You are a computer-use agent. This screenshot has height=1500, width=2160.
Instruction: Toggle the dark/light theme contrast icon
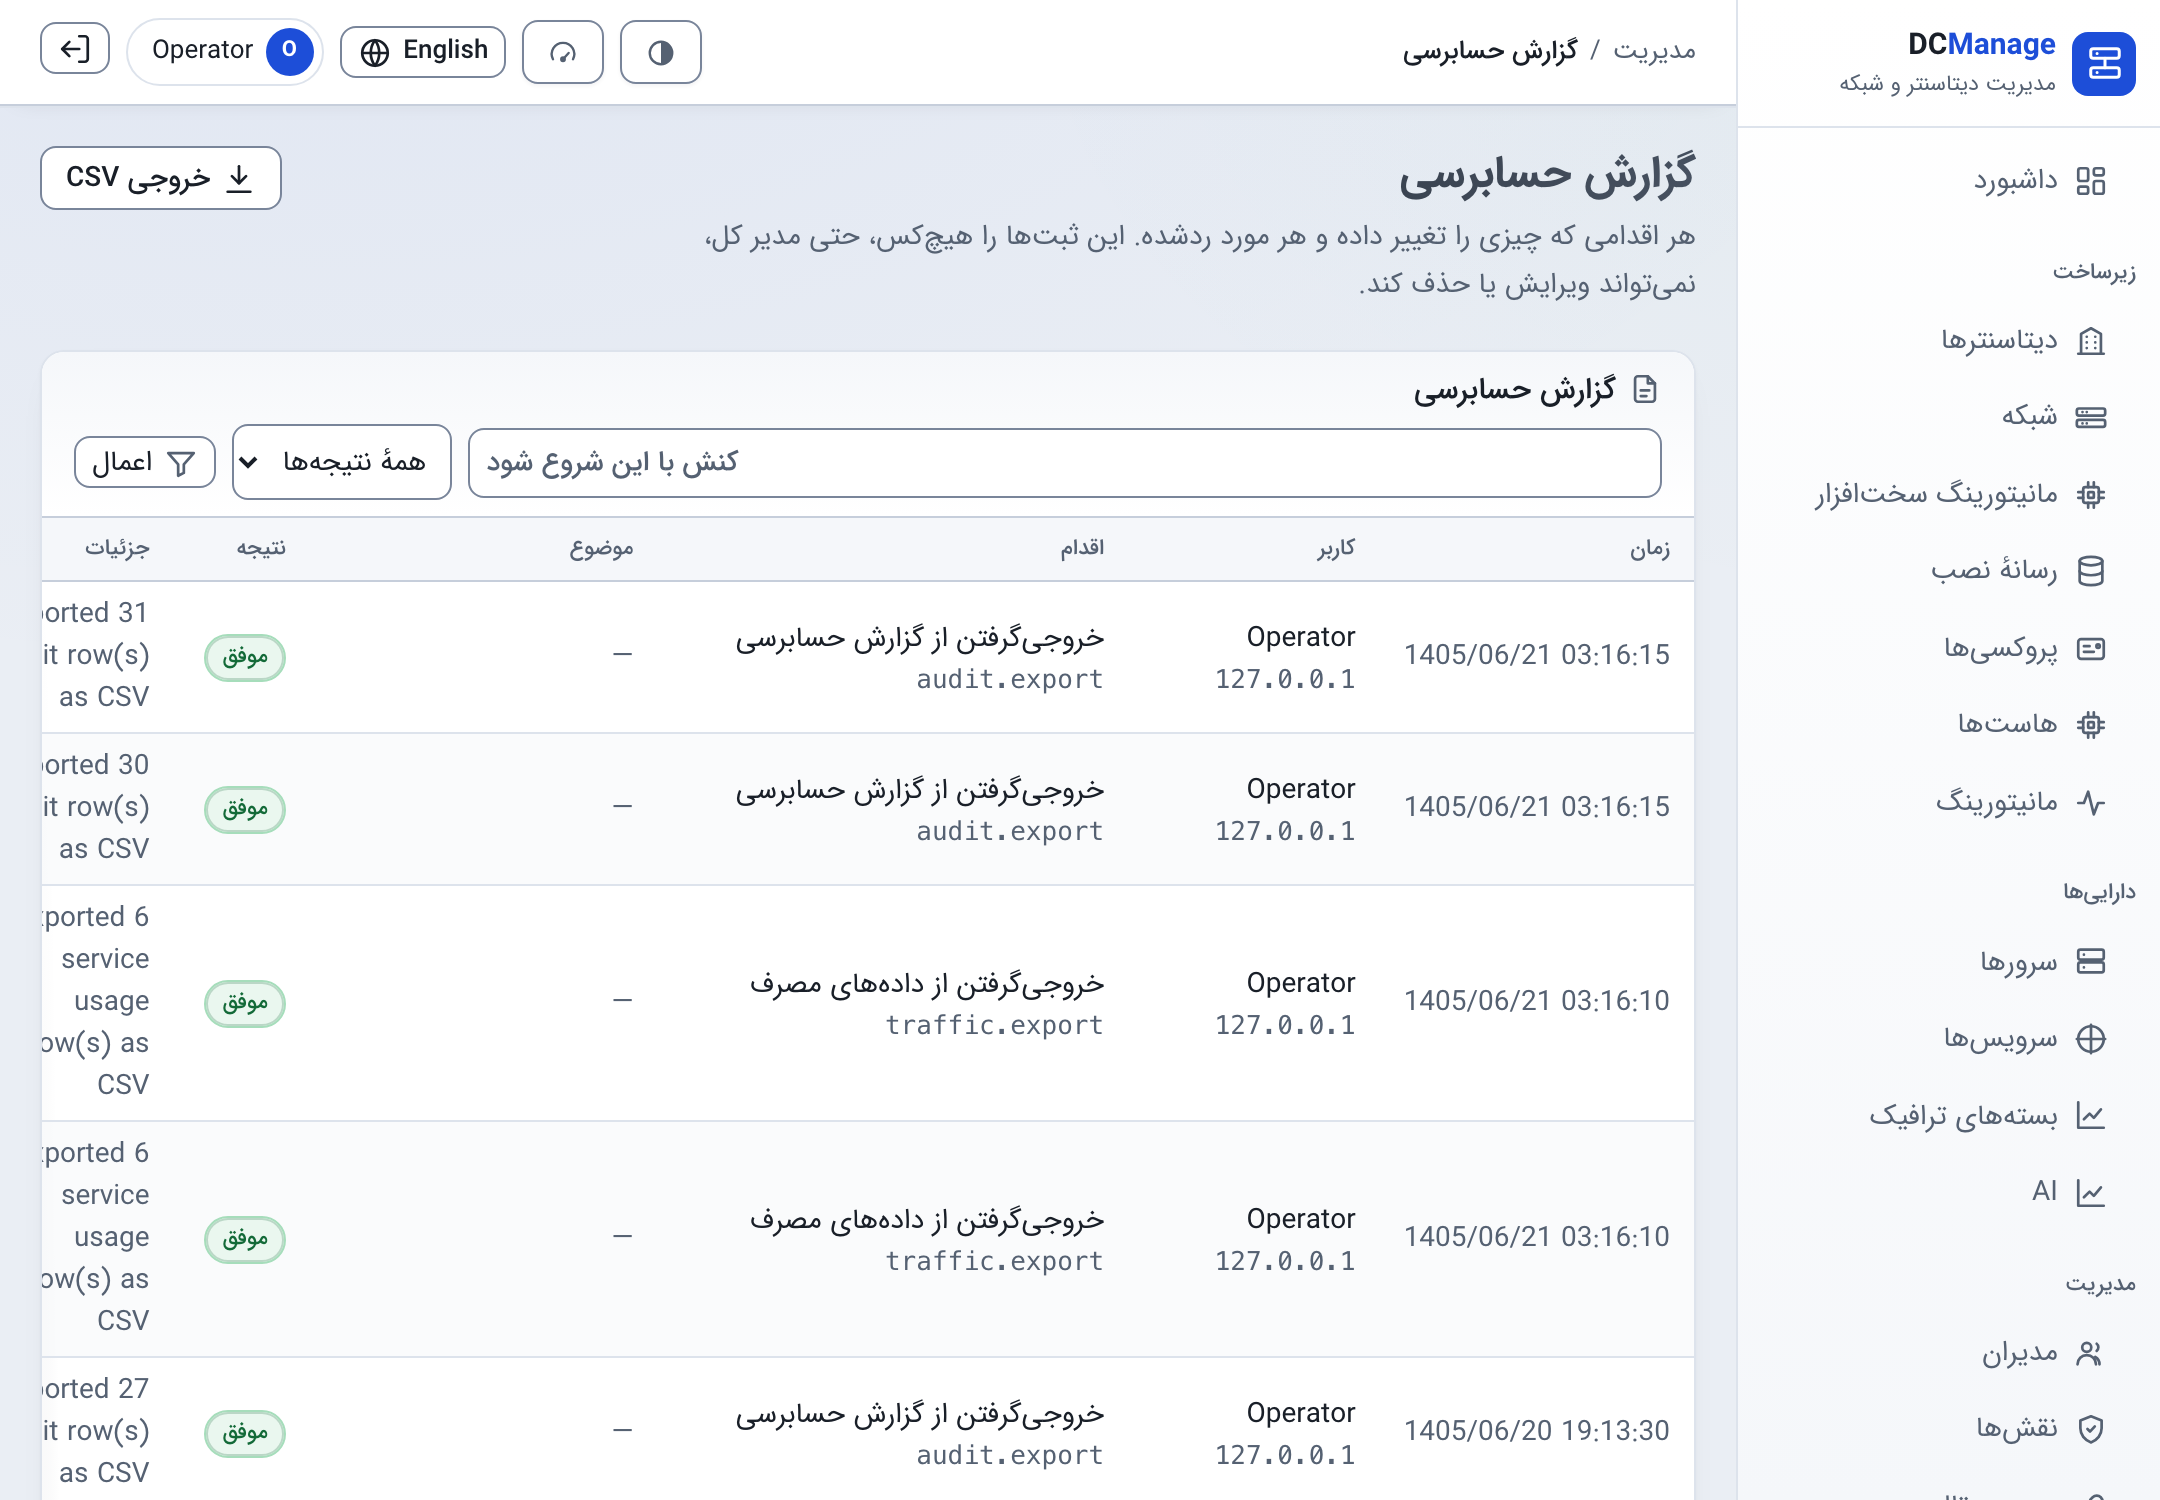tap(660, 52)
